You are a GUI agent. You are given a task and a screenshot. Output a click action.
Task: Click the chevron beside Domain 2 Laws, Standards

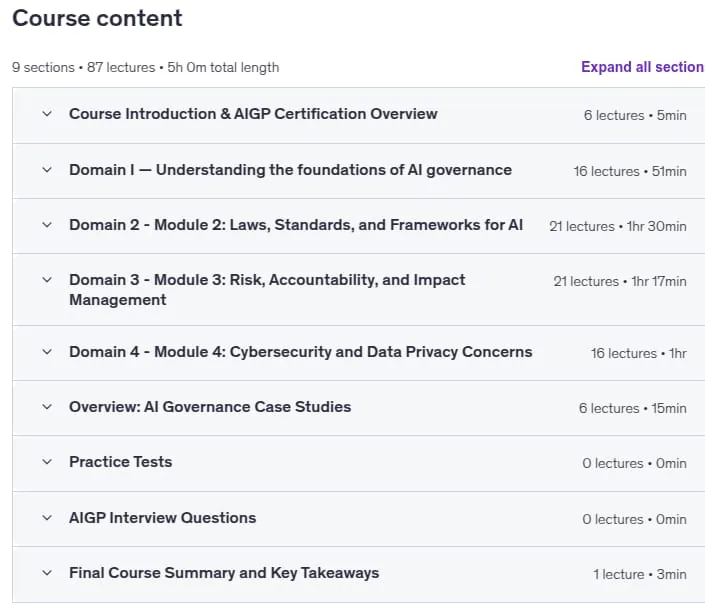[47, 225]
